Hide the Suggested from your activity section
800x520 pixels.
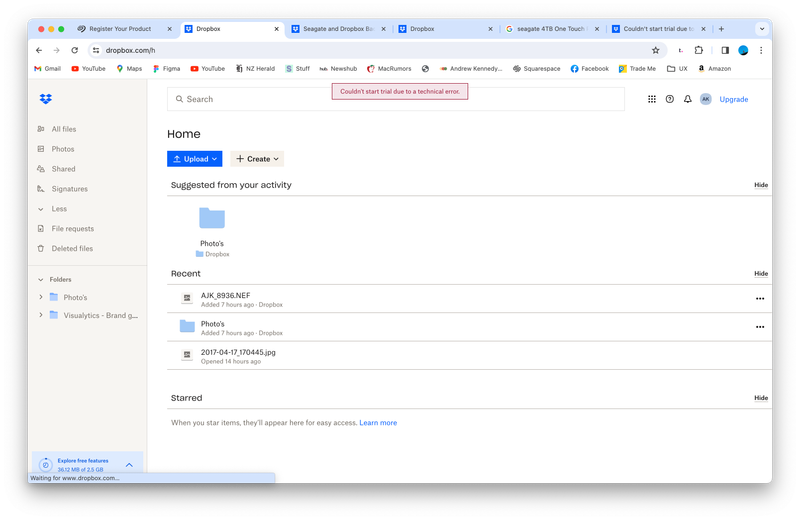pyautogui.click(x=761, y=185)
